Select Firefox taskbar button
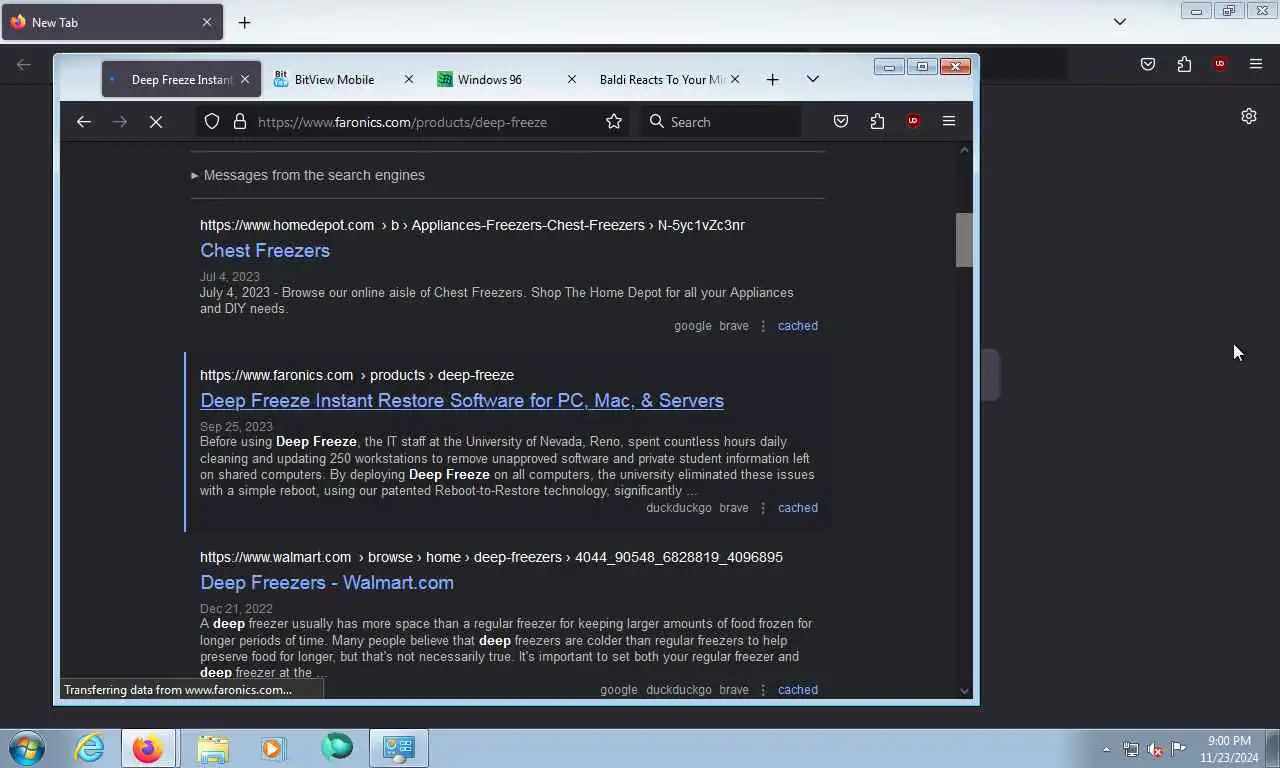 pos(148,748)
